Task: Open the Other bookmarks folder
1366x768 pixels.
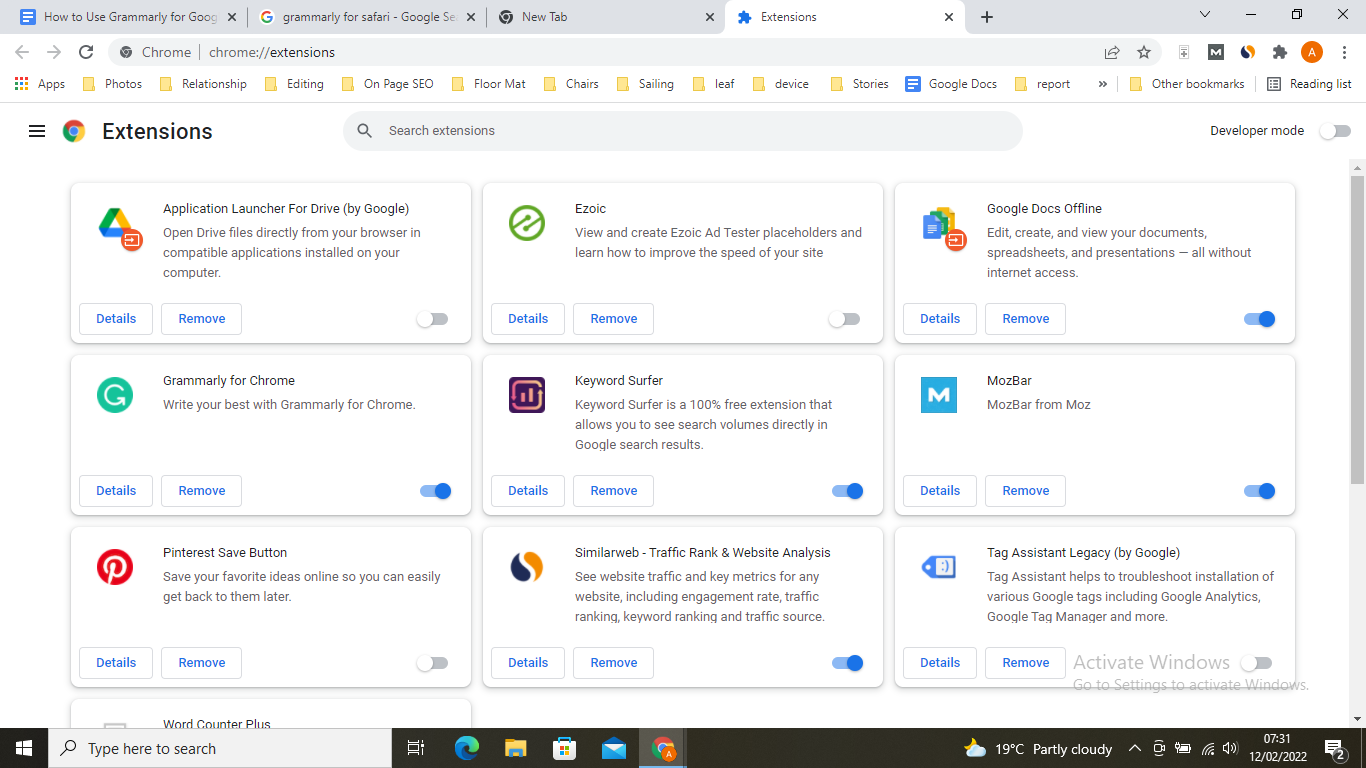Action: 1187,84
